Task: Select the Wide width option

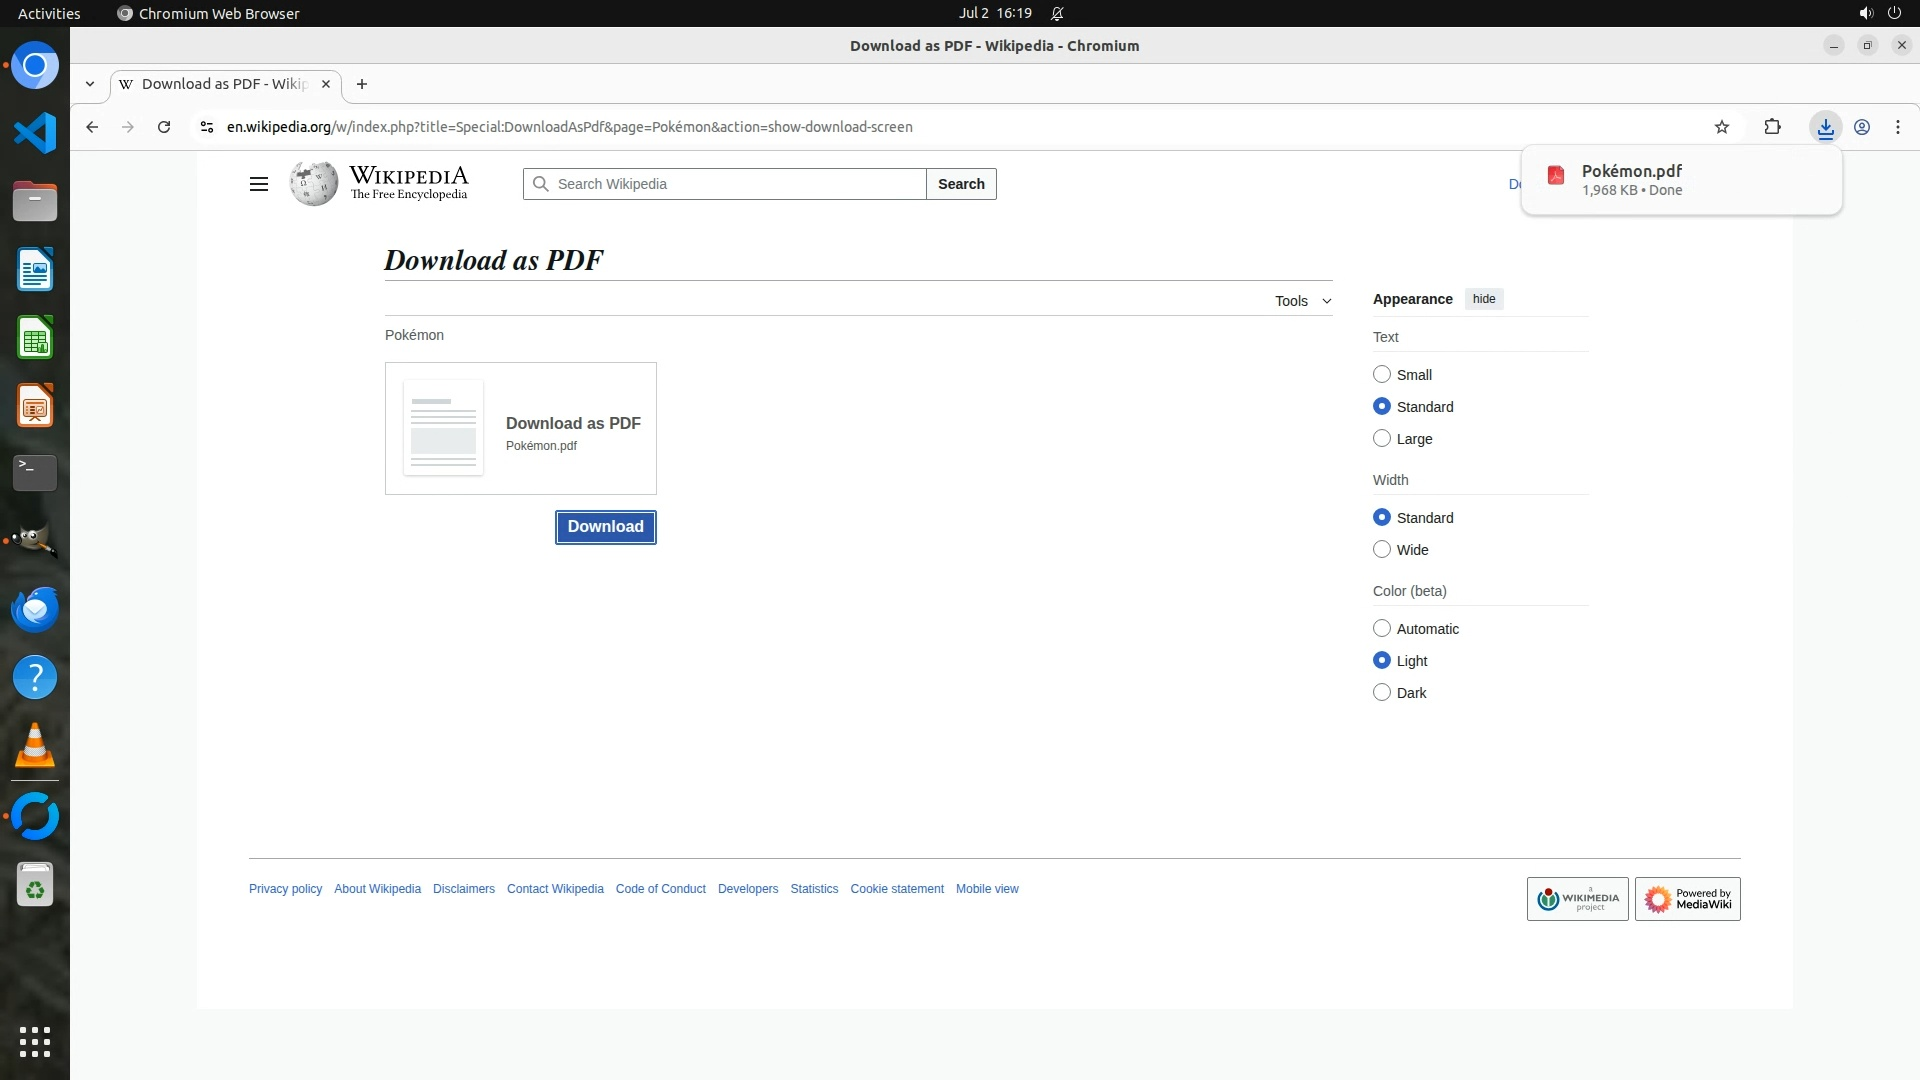Action: (x=1382, y=549)
